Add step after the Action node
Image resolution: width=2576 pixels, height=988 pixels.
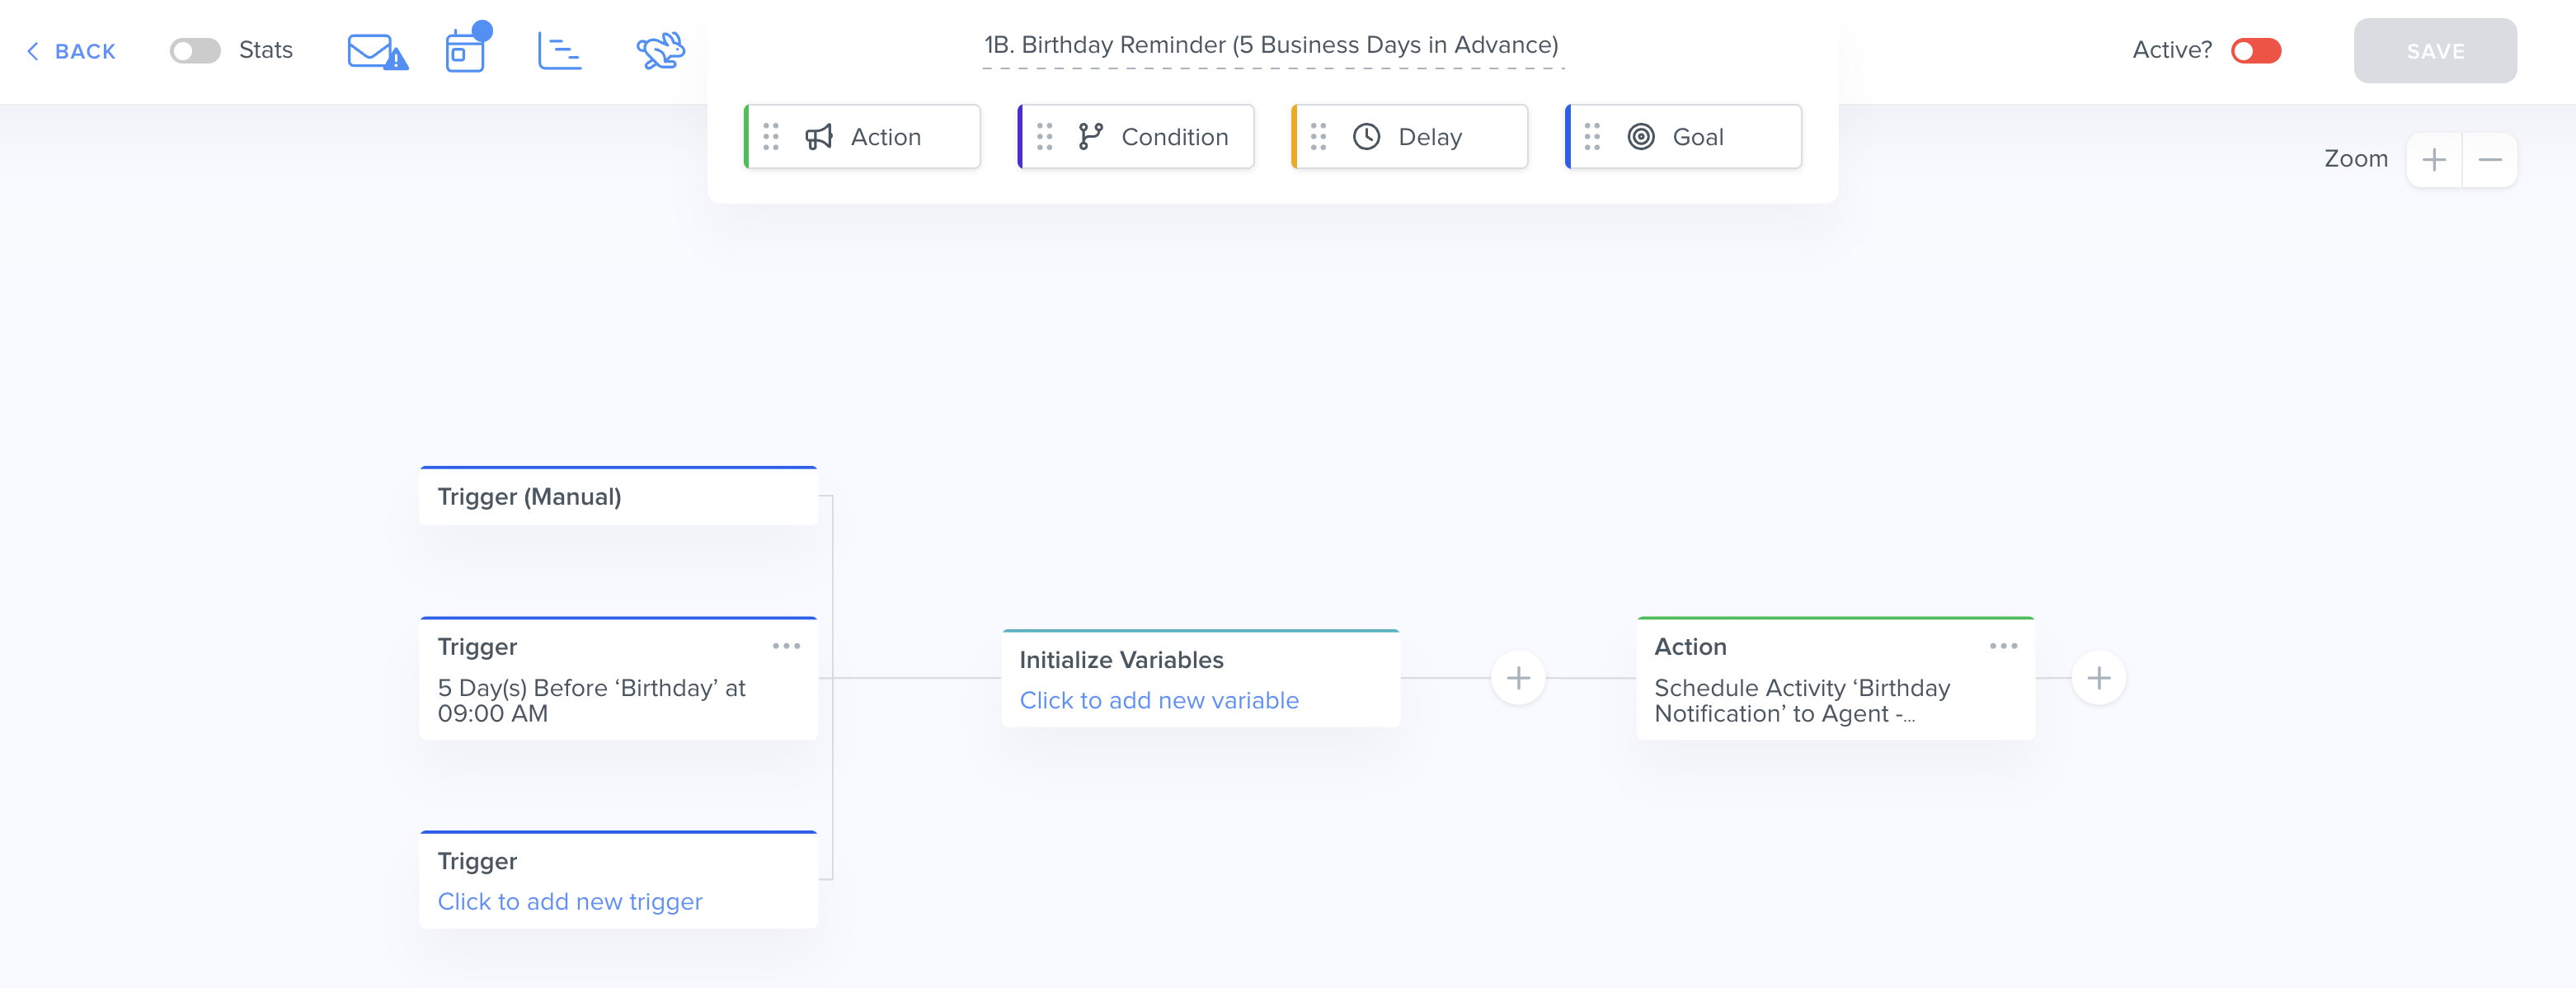pos(2098,678)
